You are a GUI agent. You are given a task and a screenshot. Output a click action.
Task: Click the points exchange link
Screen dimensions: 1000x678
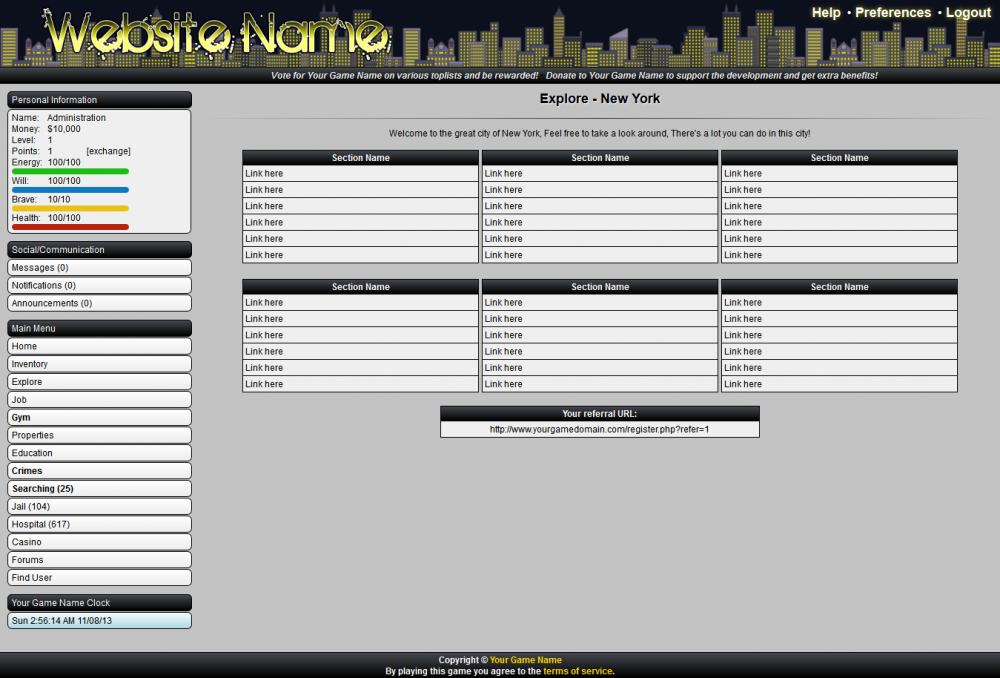(x=108, y=151)
